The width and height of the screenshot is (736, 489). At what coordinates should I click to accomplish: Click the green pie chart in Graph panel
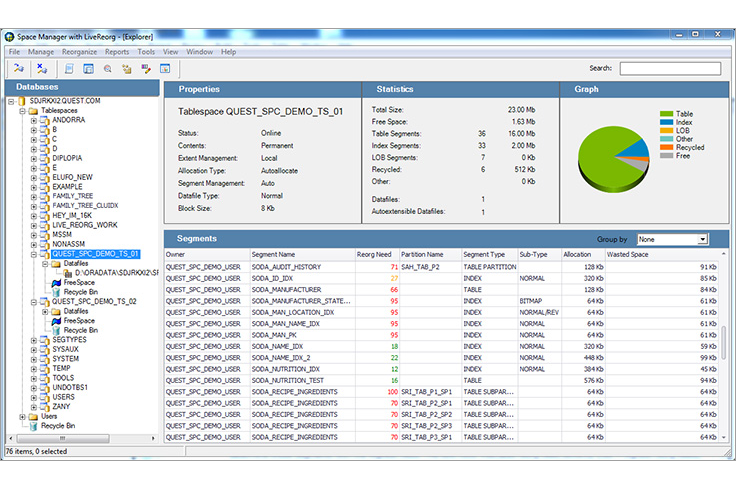point(613,159)
